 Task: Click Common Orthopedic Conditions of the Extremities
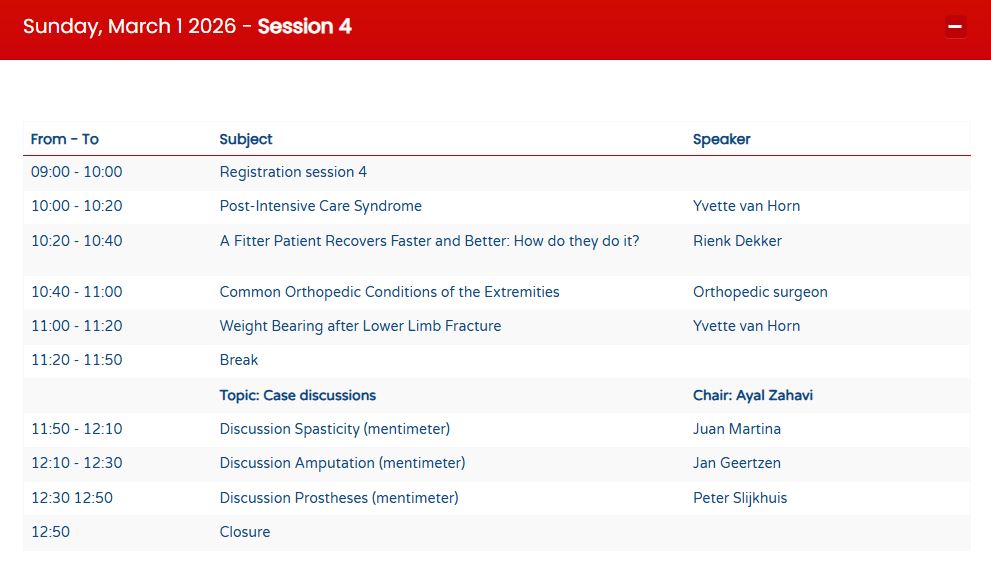[x=389, y=292]
